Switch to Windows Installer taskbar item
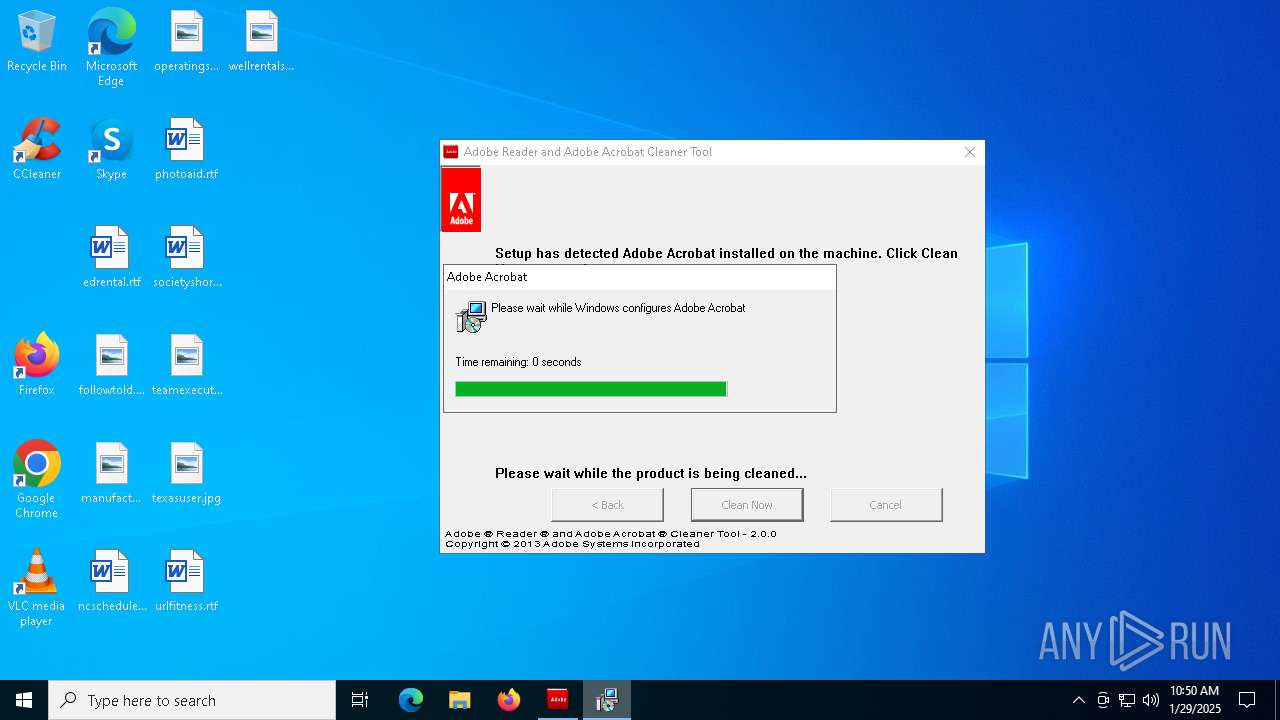The image size is (1280, 720). click(606, 700)
